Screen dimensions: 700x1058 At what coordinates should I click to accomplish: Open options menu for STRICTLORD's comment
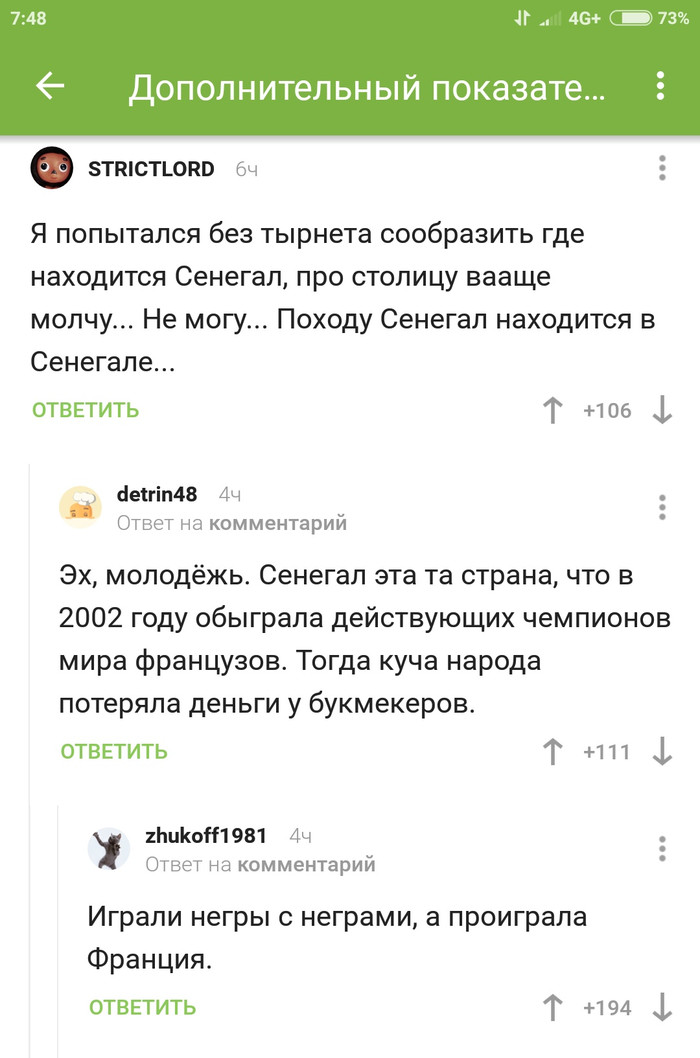pyautogui.click(x=662, y=168)
